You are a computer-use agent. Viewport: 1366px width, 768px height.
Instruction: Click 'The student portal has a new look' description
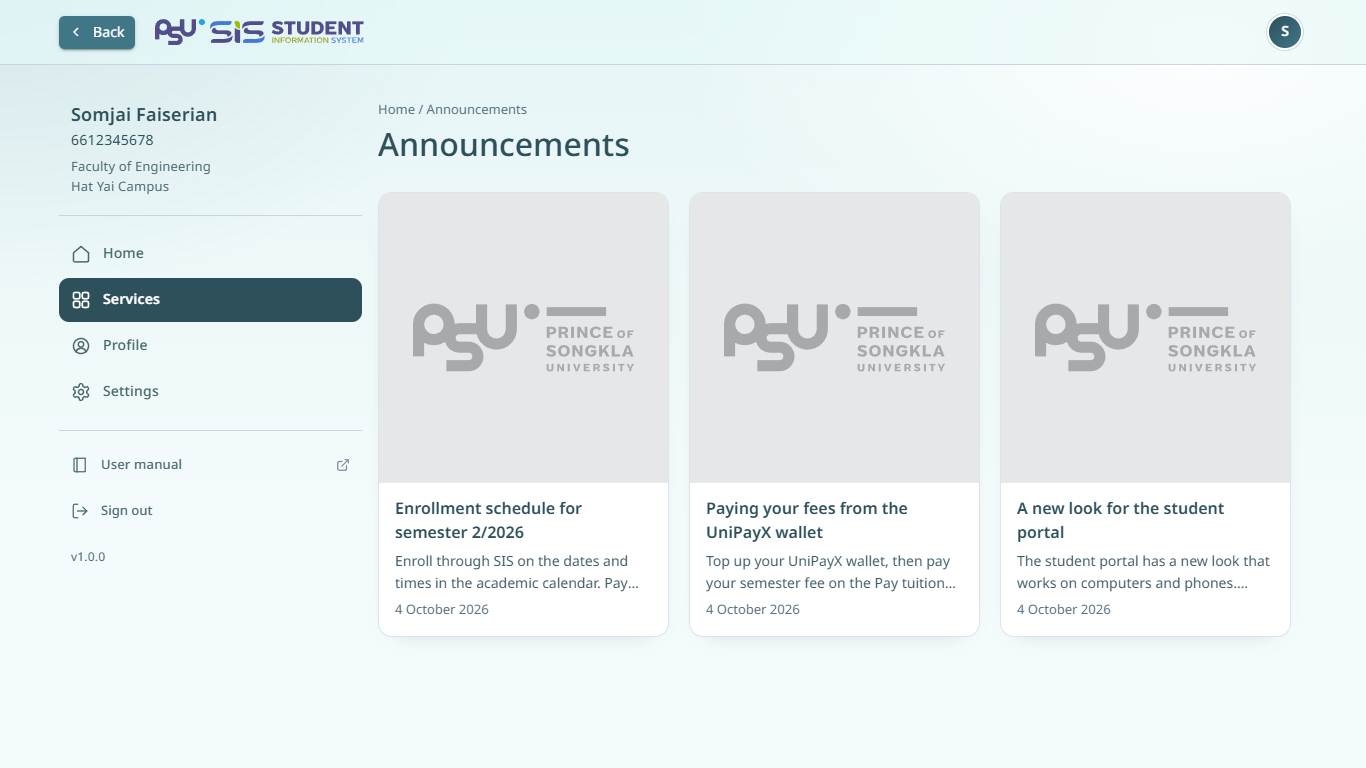tap(1143, 572)
